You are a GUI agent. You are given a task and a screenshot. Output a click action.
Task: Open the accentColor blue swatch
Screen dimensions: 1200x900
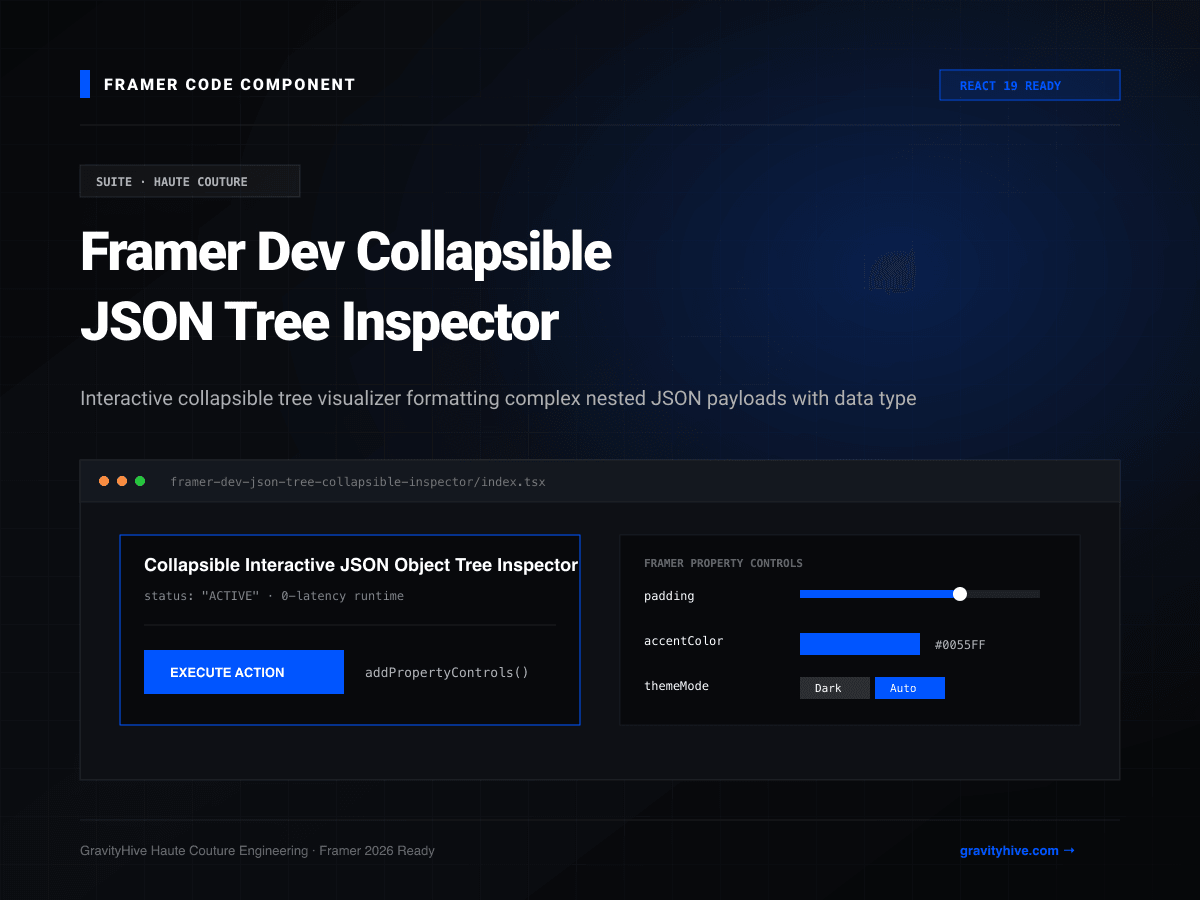(x=860, y=644)
